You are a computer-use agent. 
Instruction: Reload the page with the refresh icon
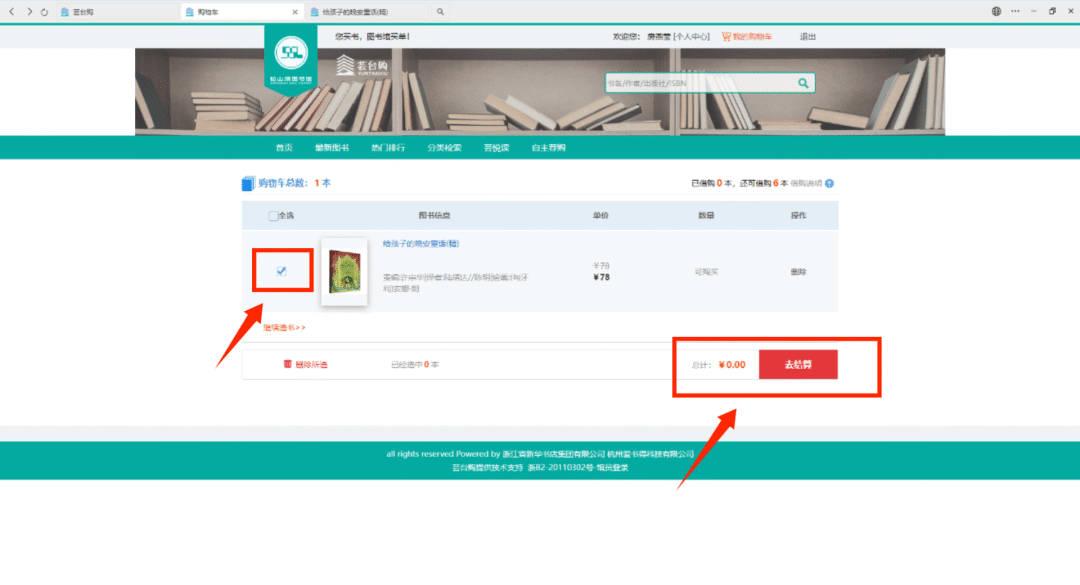44,12
